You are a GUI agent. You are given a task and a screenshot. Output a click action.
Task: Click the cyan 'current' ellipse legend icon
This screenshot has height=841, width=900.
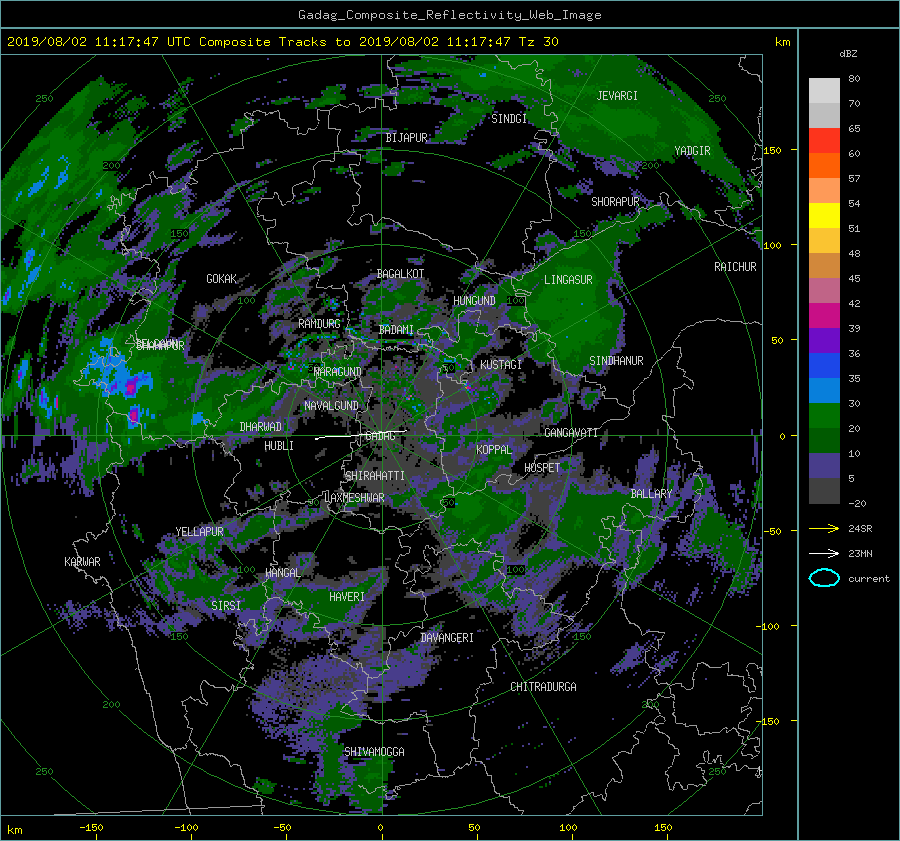pyautogui.click(x=824, y=578)
